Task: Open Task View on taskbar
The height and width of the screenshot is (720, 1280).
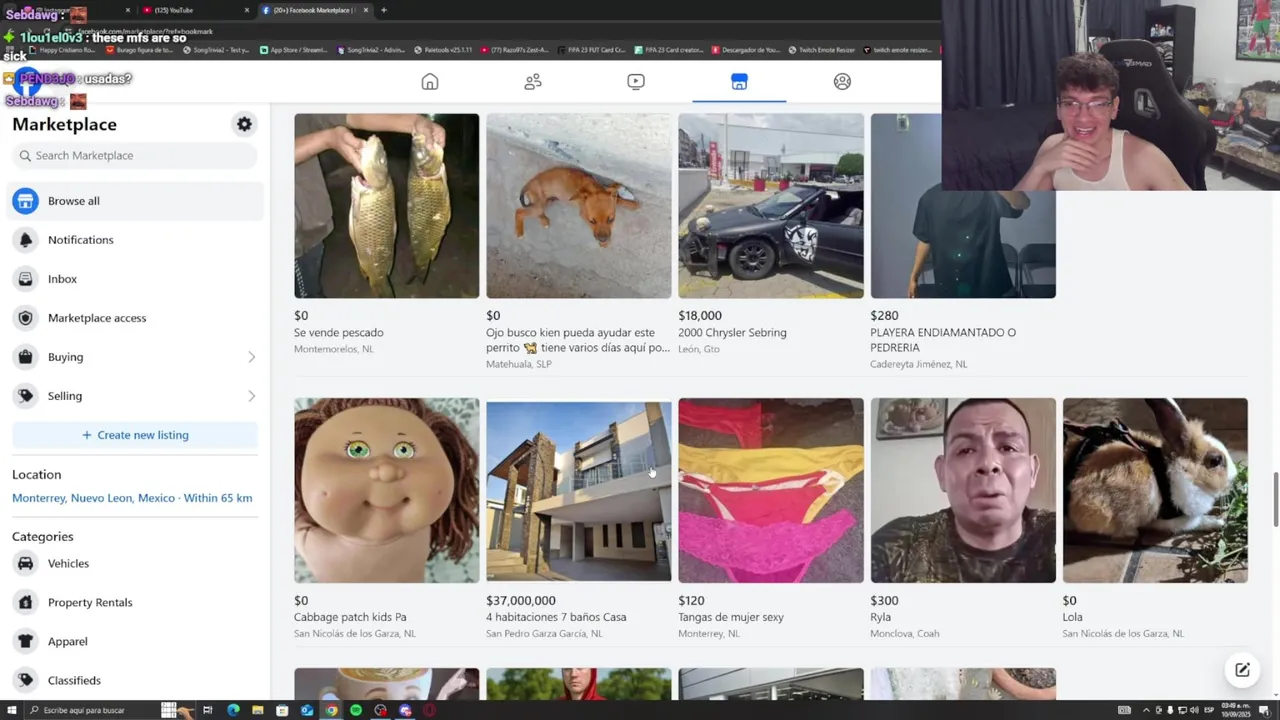Action: (208, 710)
